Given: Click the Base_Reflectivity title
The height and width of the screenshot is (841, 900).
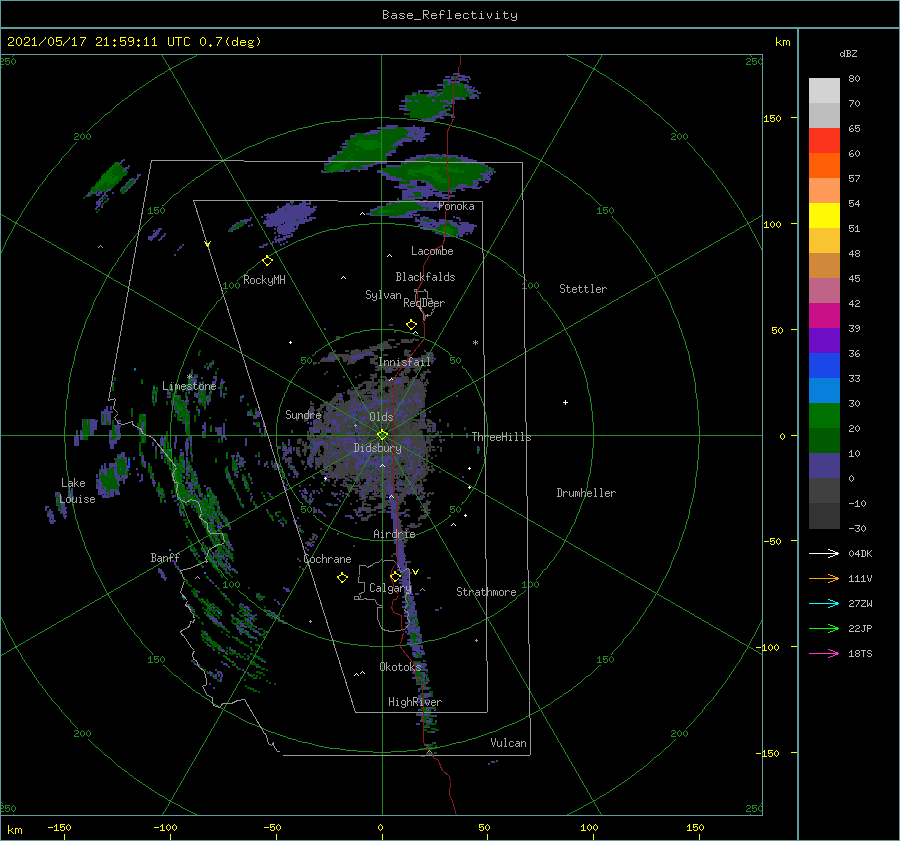Looking at the screenshot, I should (x=450, y=15).
